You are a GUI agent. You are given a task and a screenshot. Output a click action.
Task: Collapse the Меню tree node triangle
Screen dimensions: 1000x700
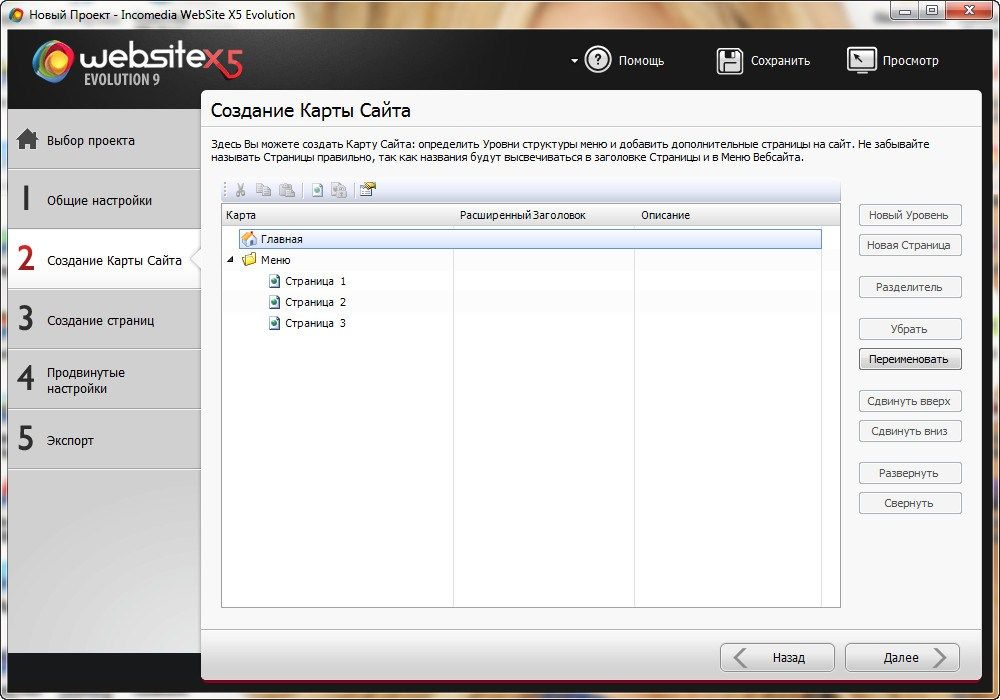(x=231, y=260)
